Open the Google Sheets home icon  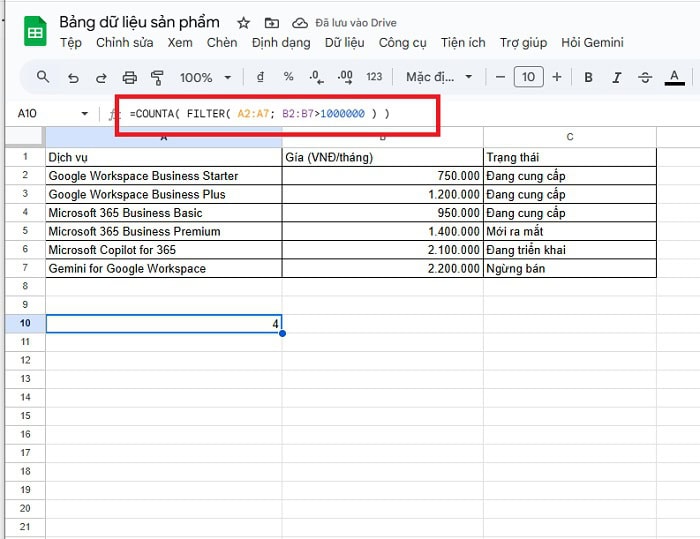[35, 31]
